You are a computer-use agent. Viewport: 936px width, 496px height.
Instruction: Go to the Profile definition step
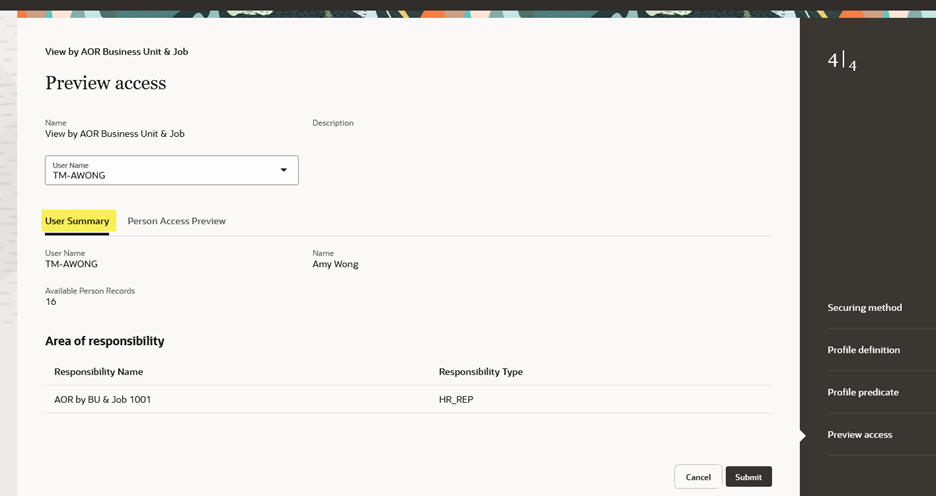tap(863, 350)
